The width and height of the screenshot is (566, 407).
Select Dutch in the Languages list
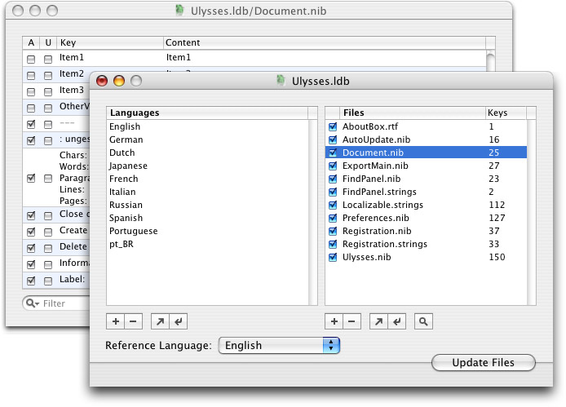tap(122, 153)
